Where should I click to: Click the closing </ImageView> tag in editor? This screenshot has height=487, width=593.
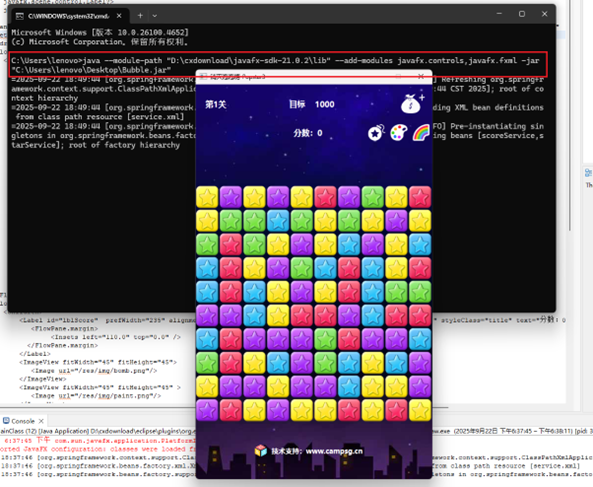tap(43, 379)
